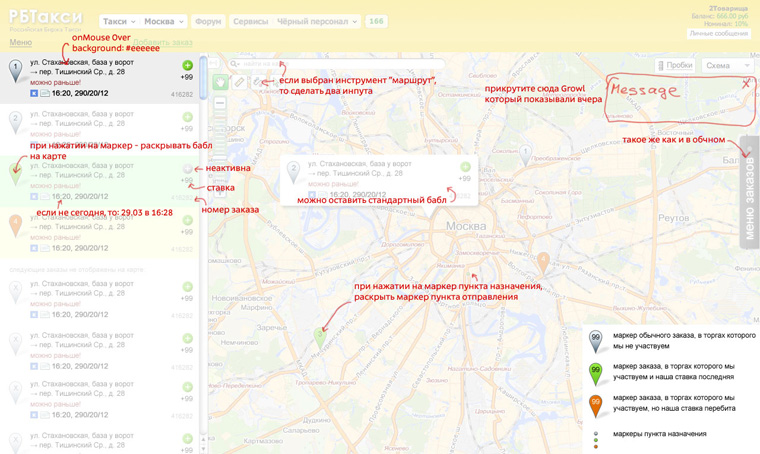Click the map search input field
The height and width of the screenshot is (454, 760).
339,64
